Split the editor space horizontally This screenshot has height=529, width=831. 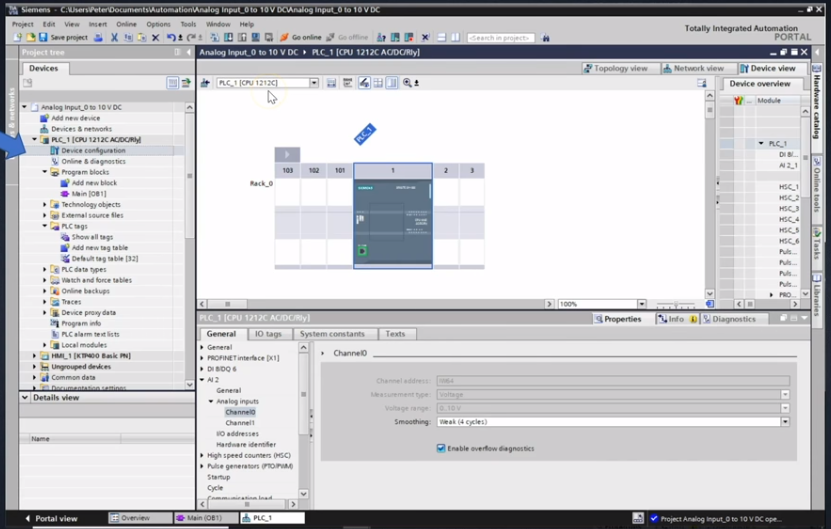point(441,38)
